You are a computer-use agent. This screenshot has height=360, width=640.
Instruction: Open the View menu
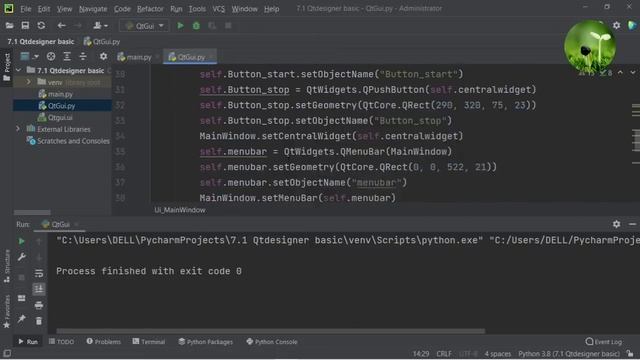tap(64, 9)
